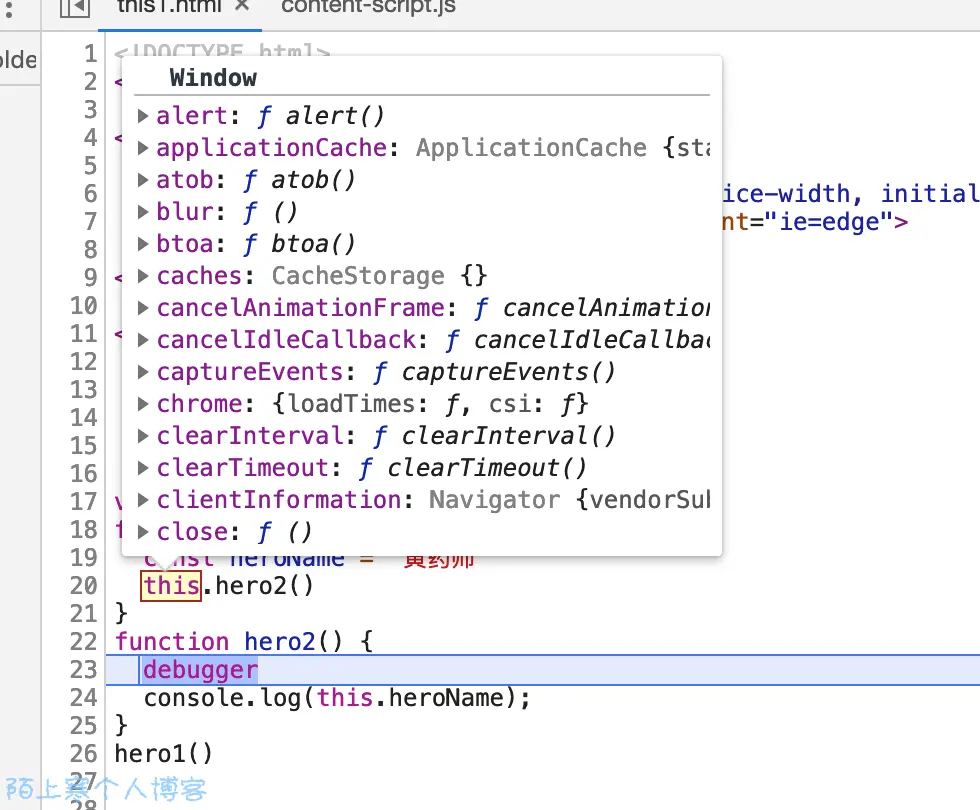This screenshot has width=980, height=810.
Task: Set breakpoint on line number 23
Action: [x=84, y=670]
